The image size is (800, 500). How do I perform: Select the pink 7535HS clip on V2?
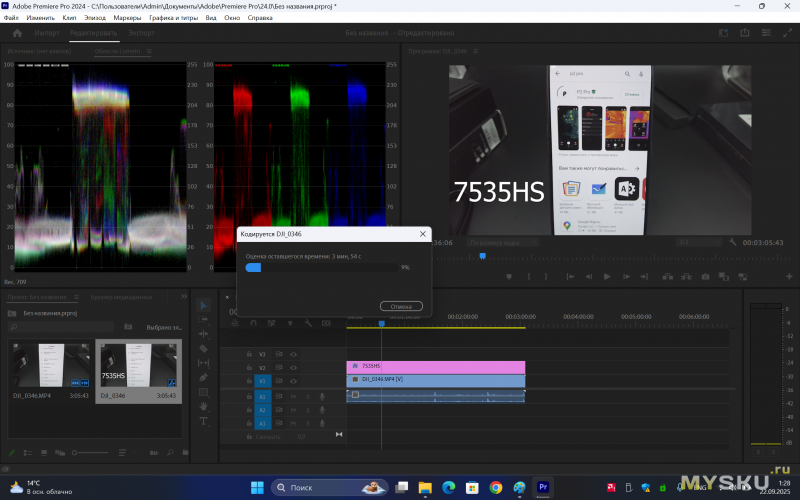click(436, 366)
